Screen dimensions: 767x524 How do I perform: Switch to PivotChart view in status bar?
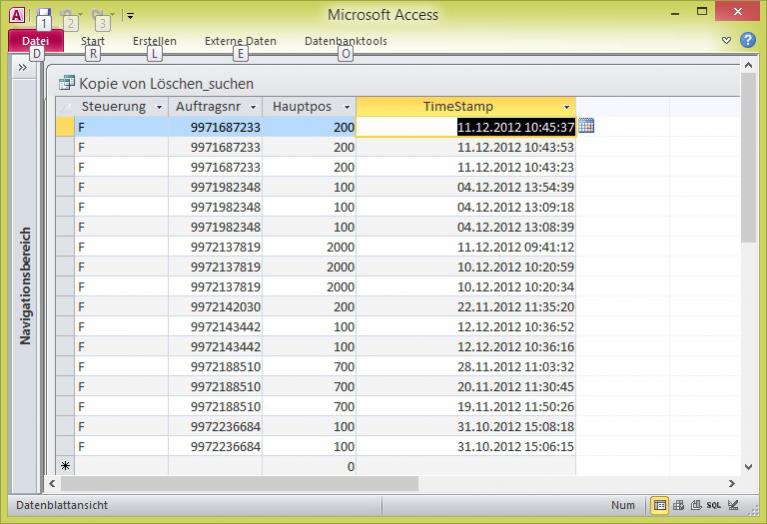(696, 505)
